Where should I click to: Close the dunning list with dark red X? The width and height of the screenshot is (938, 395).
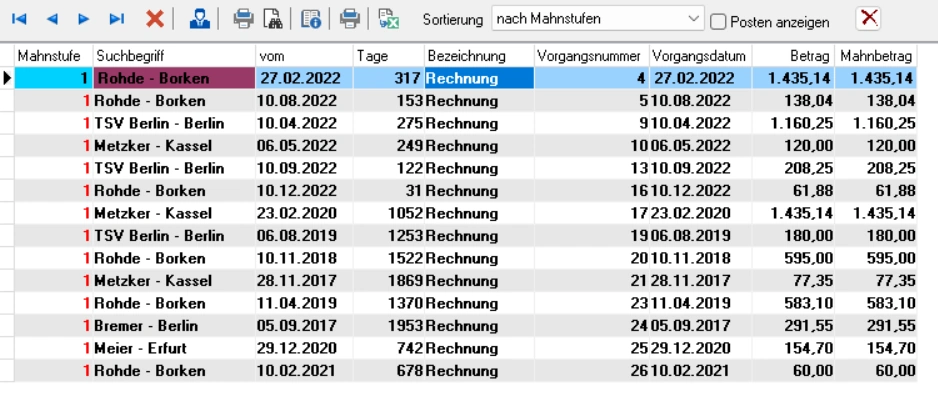(868, 19)
